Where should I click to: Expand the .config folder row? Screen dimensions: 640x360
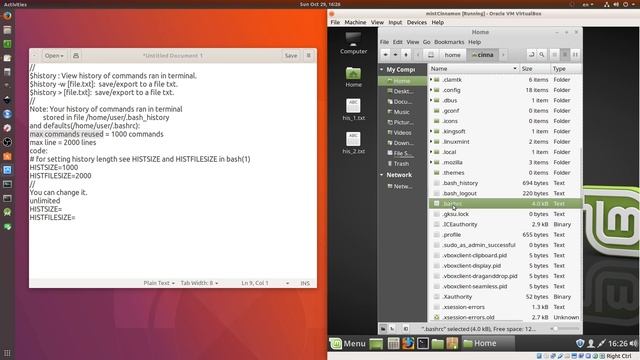click(x=431, y=90)
